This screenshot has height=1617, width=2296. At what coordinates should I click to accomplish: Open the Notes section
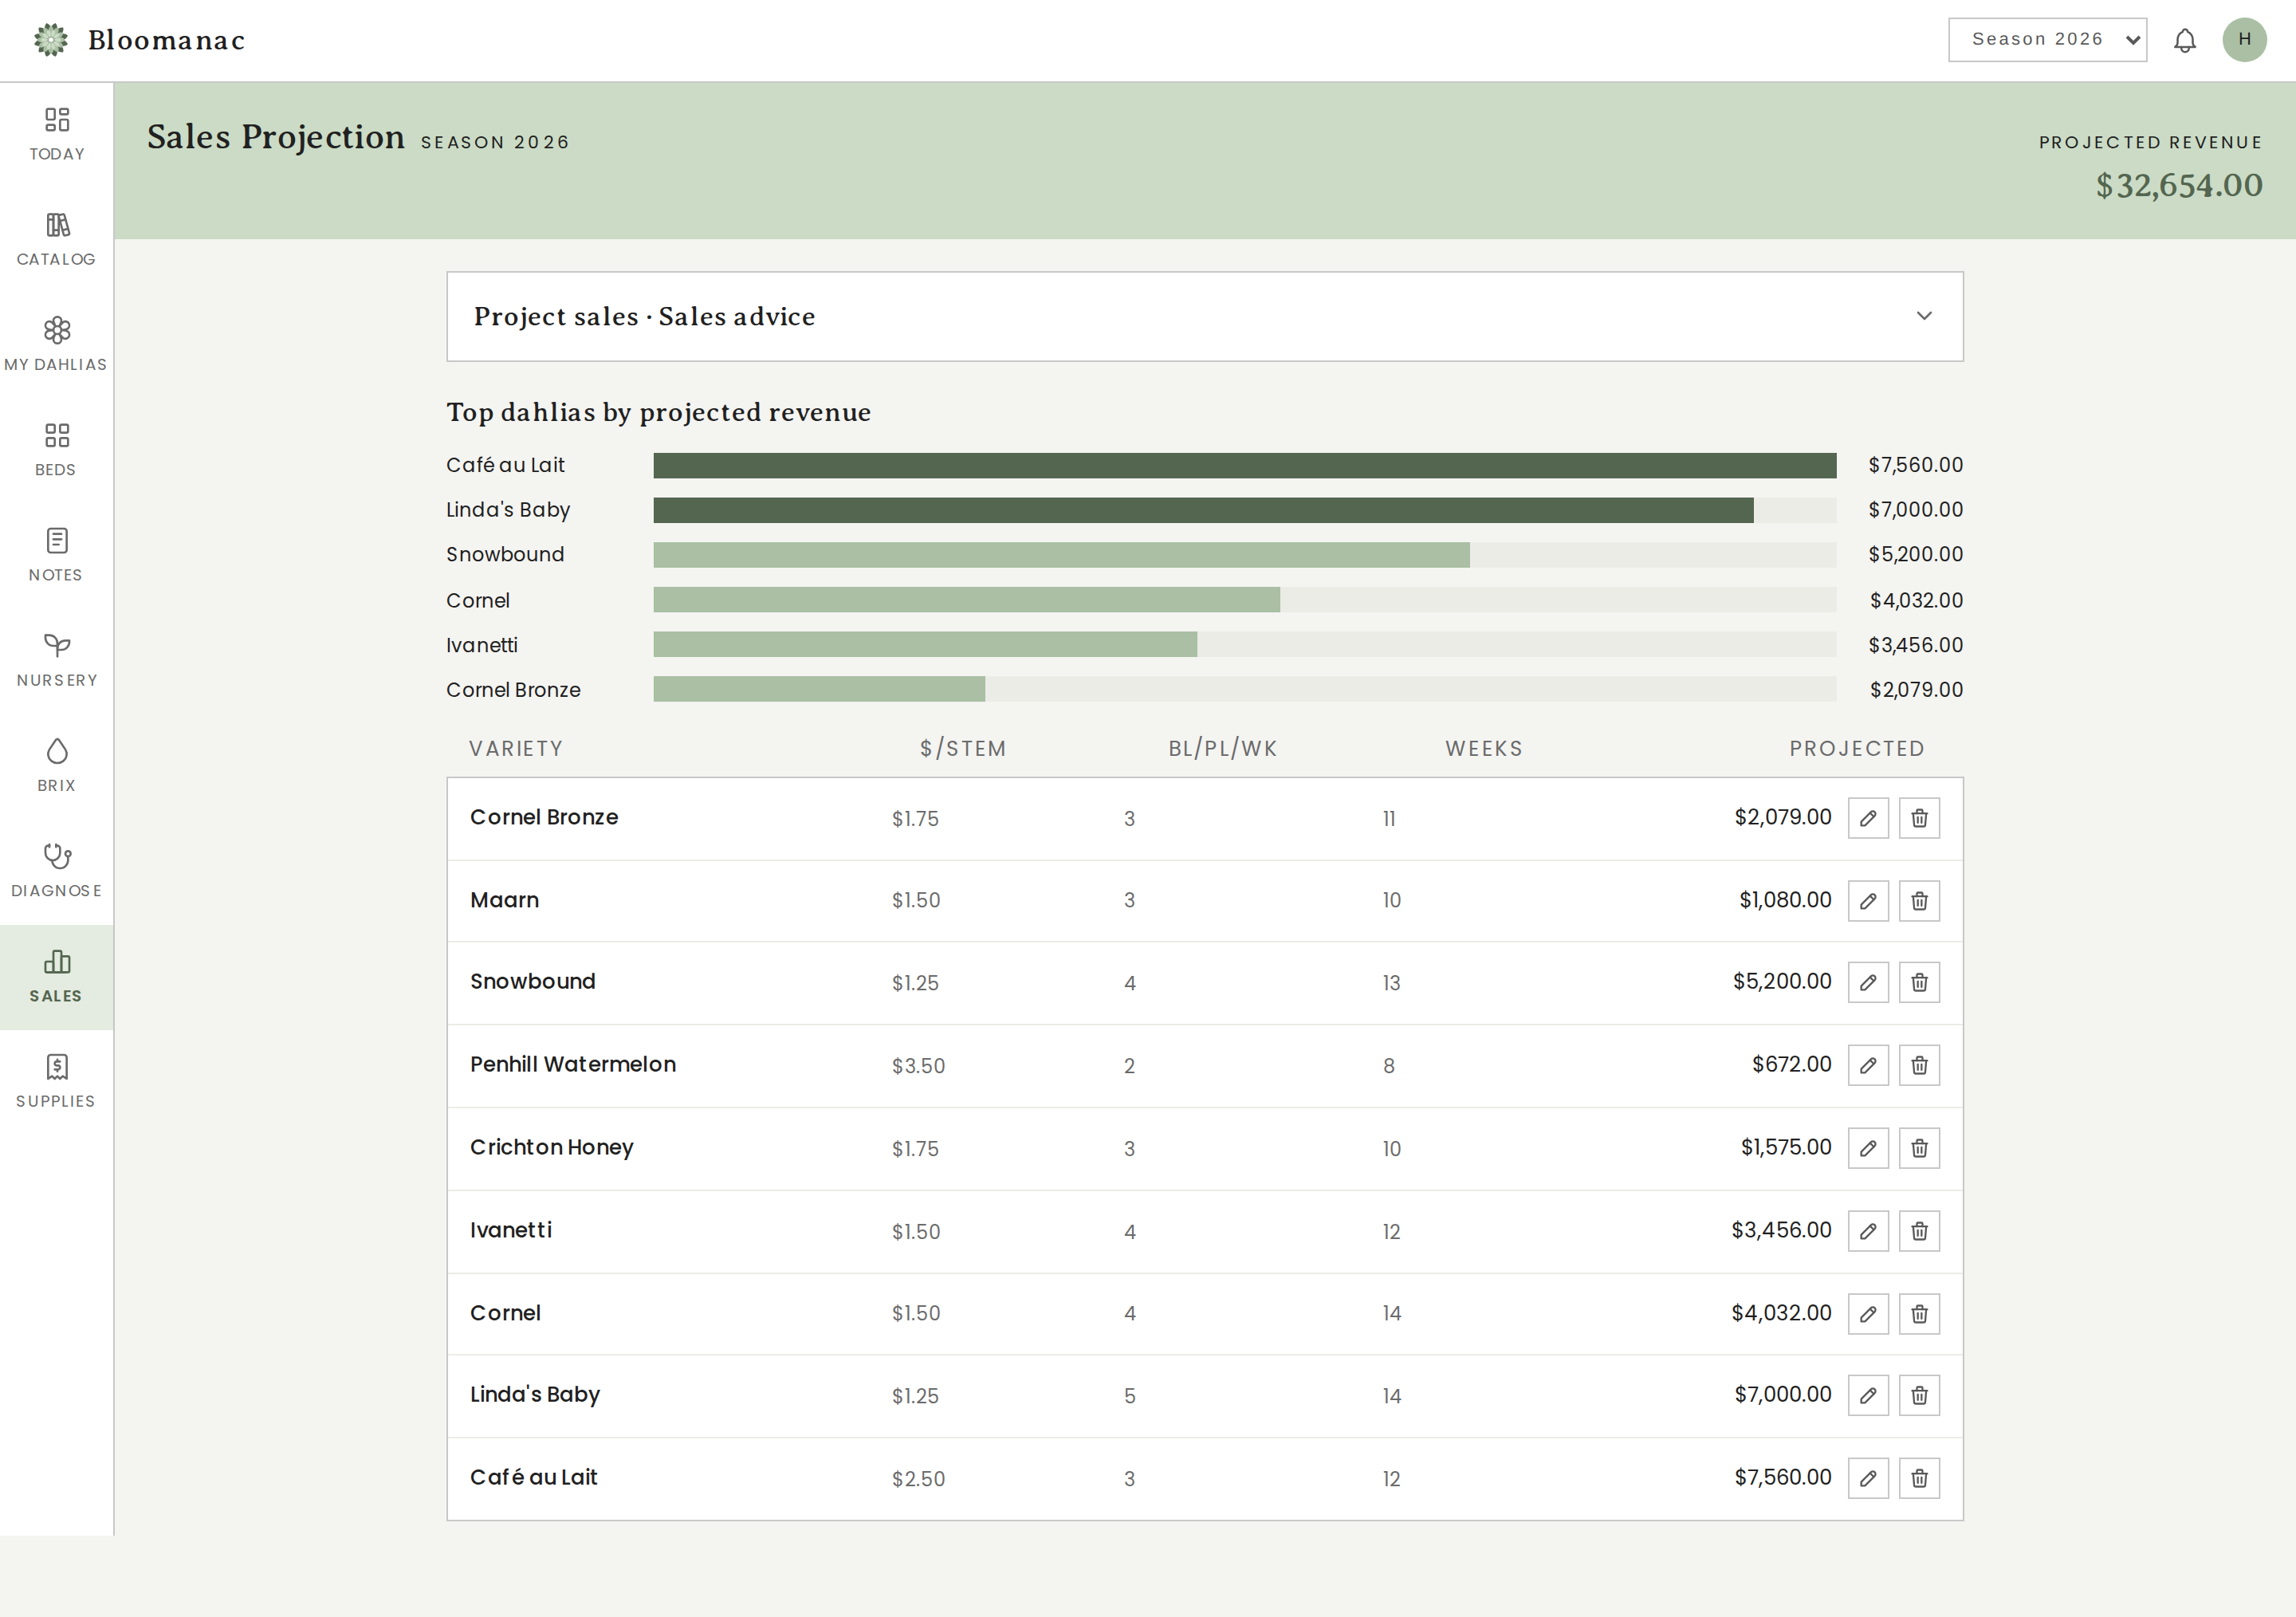(x=57, y=555)
